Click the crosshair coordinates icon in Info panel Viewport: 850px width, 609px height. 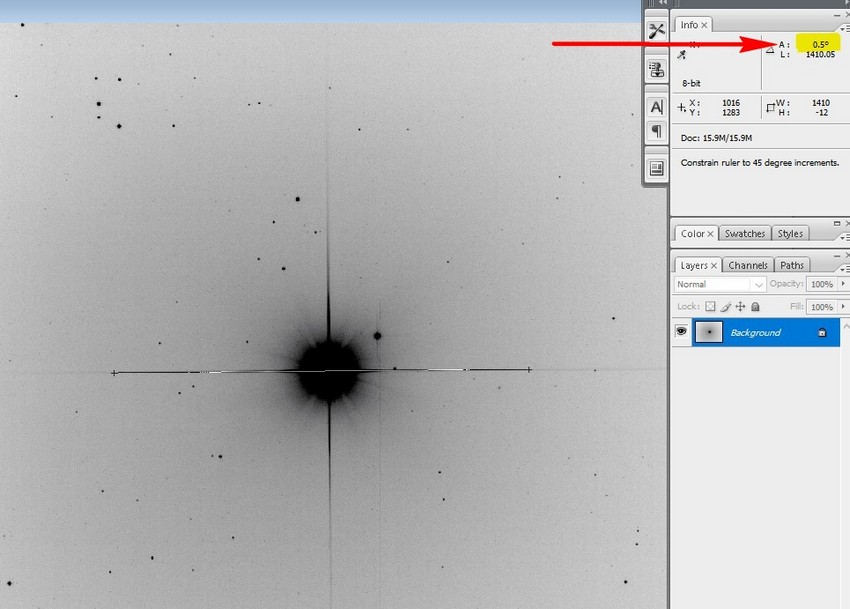pos(682,107)
